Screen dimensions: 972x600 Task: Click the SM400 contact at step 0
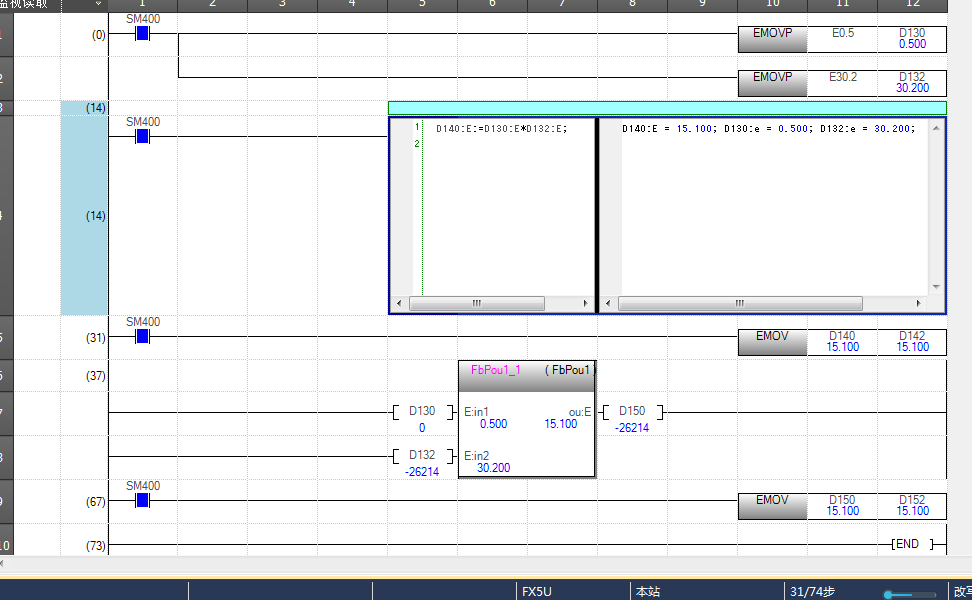point(142,33)
